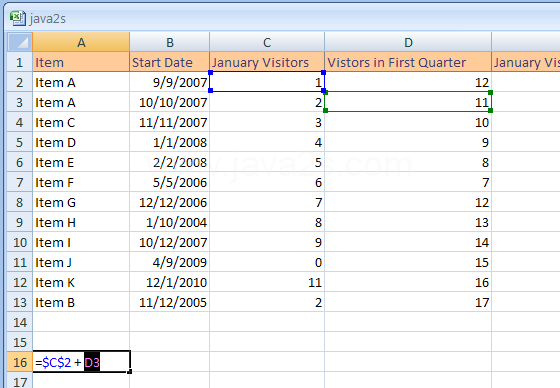Select the Item K cell
This screenshot has height=388, width=560.
point(81,282)
